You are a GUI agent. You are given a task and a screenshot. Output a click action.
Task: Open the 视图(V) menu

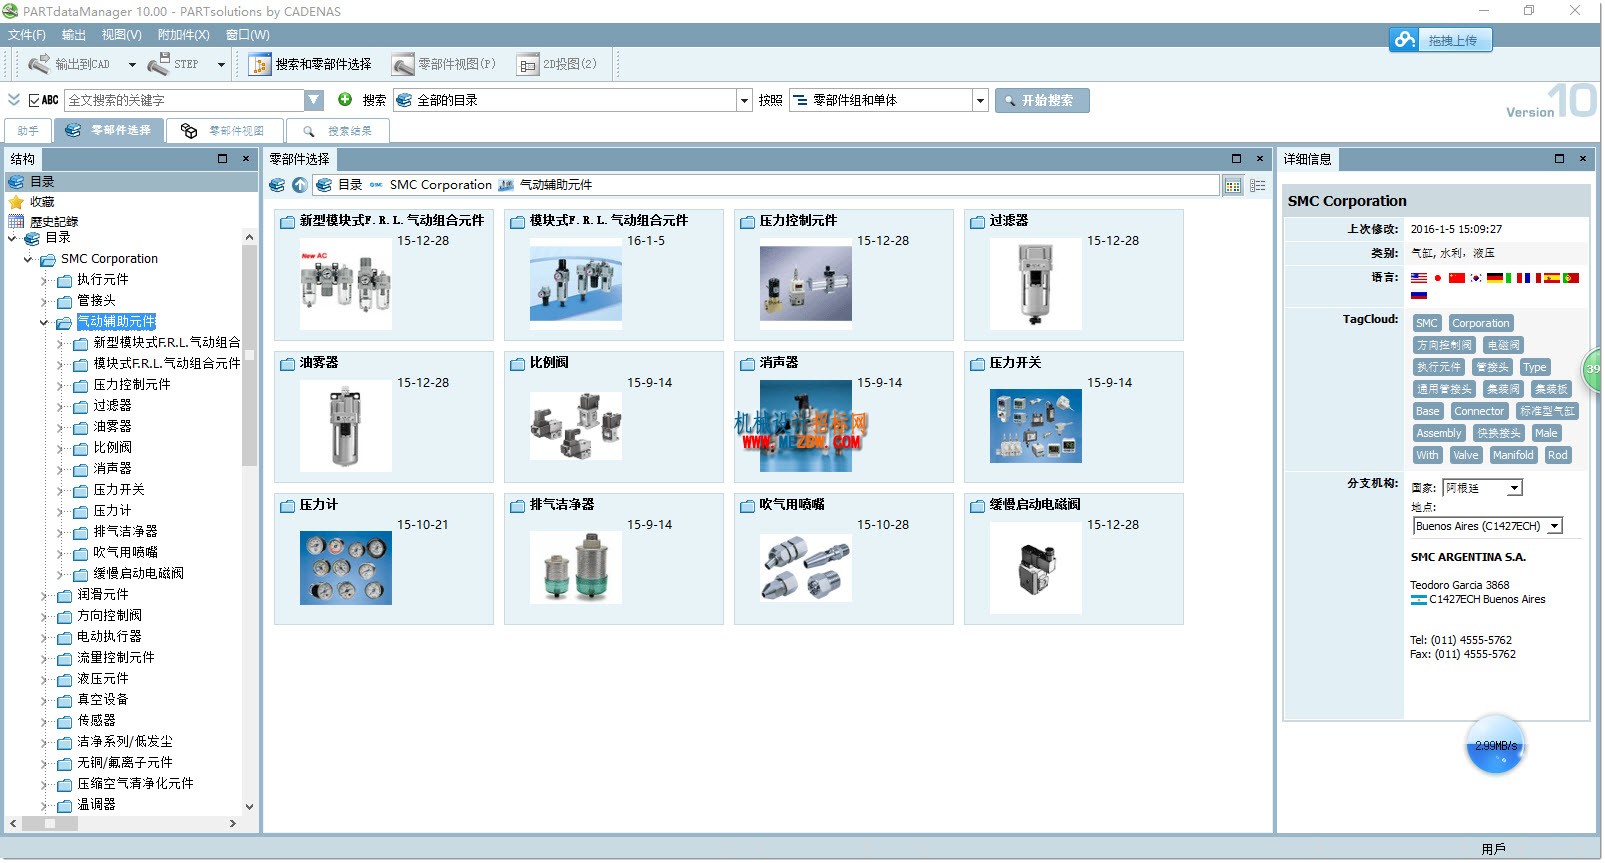pyautogui.click(x=122, y=35)
